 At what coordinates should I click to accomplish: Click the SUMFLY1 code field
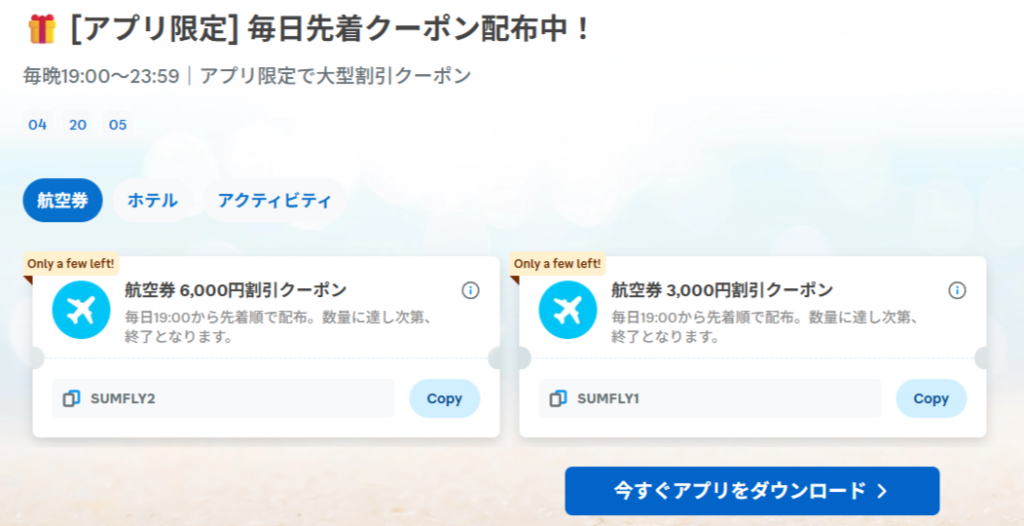[x=710, y=399]
